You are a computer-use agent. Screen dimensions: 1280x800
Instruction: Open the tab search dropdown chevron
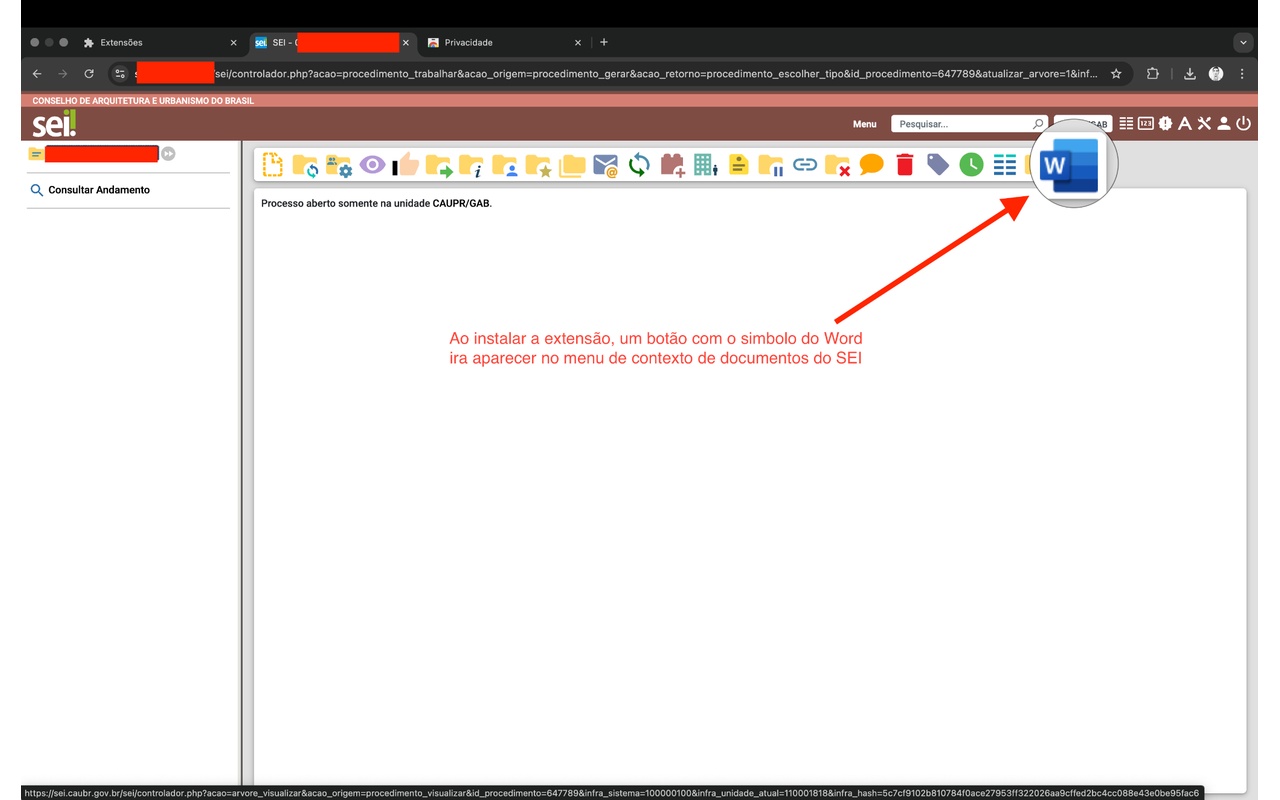[1243, 43]
